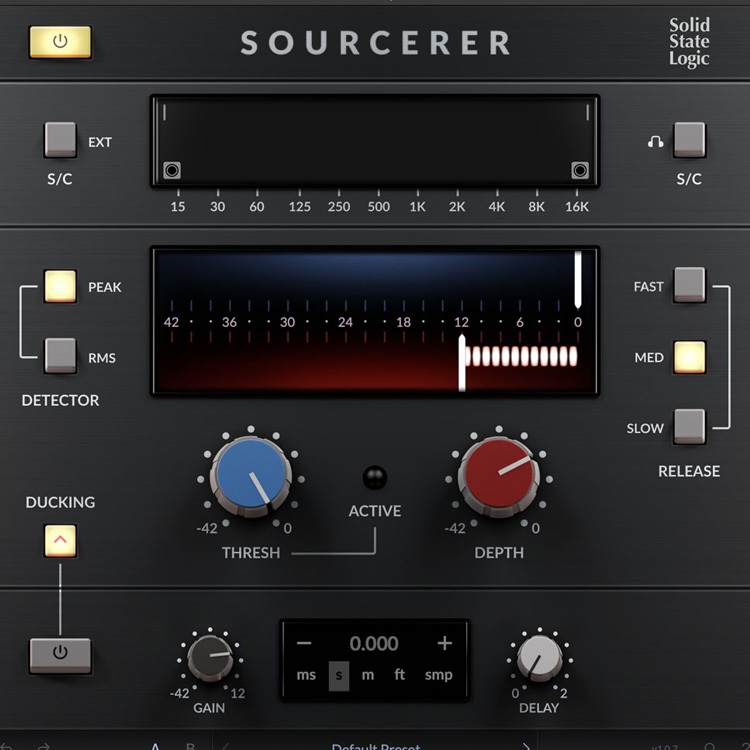Screen dimensions: 750x750
Task: Click the minus icon in the delay display
Action: click(304, 644)
